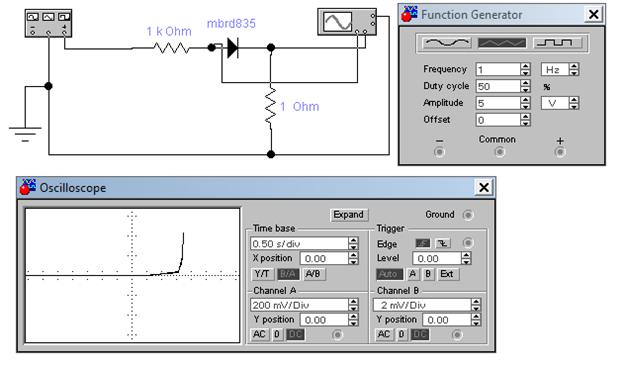Click the mbrd835 diode label

[231, 23]
